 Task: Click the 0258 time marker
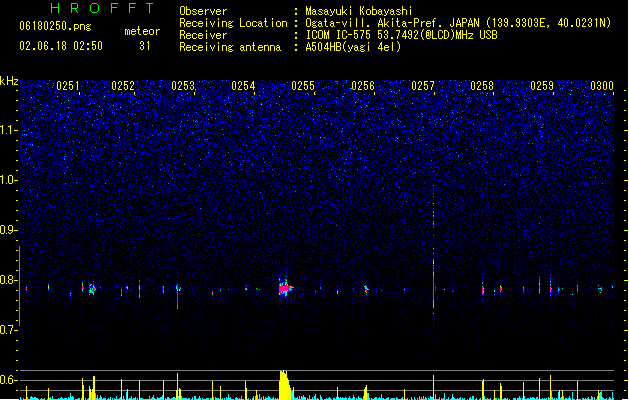tap(482, 86)
